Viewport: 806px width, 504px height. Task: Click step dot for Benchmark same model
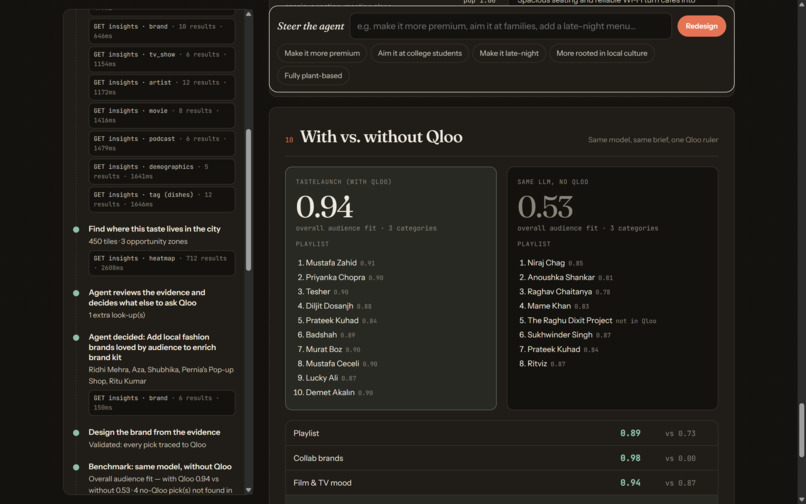(x=76, y=467)
